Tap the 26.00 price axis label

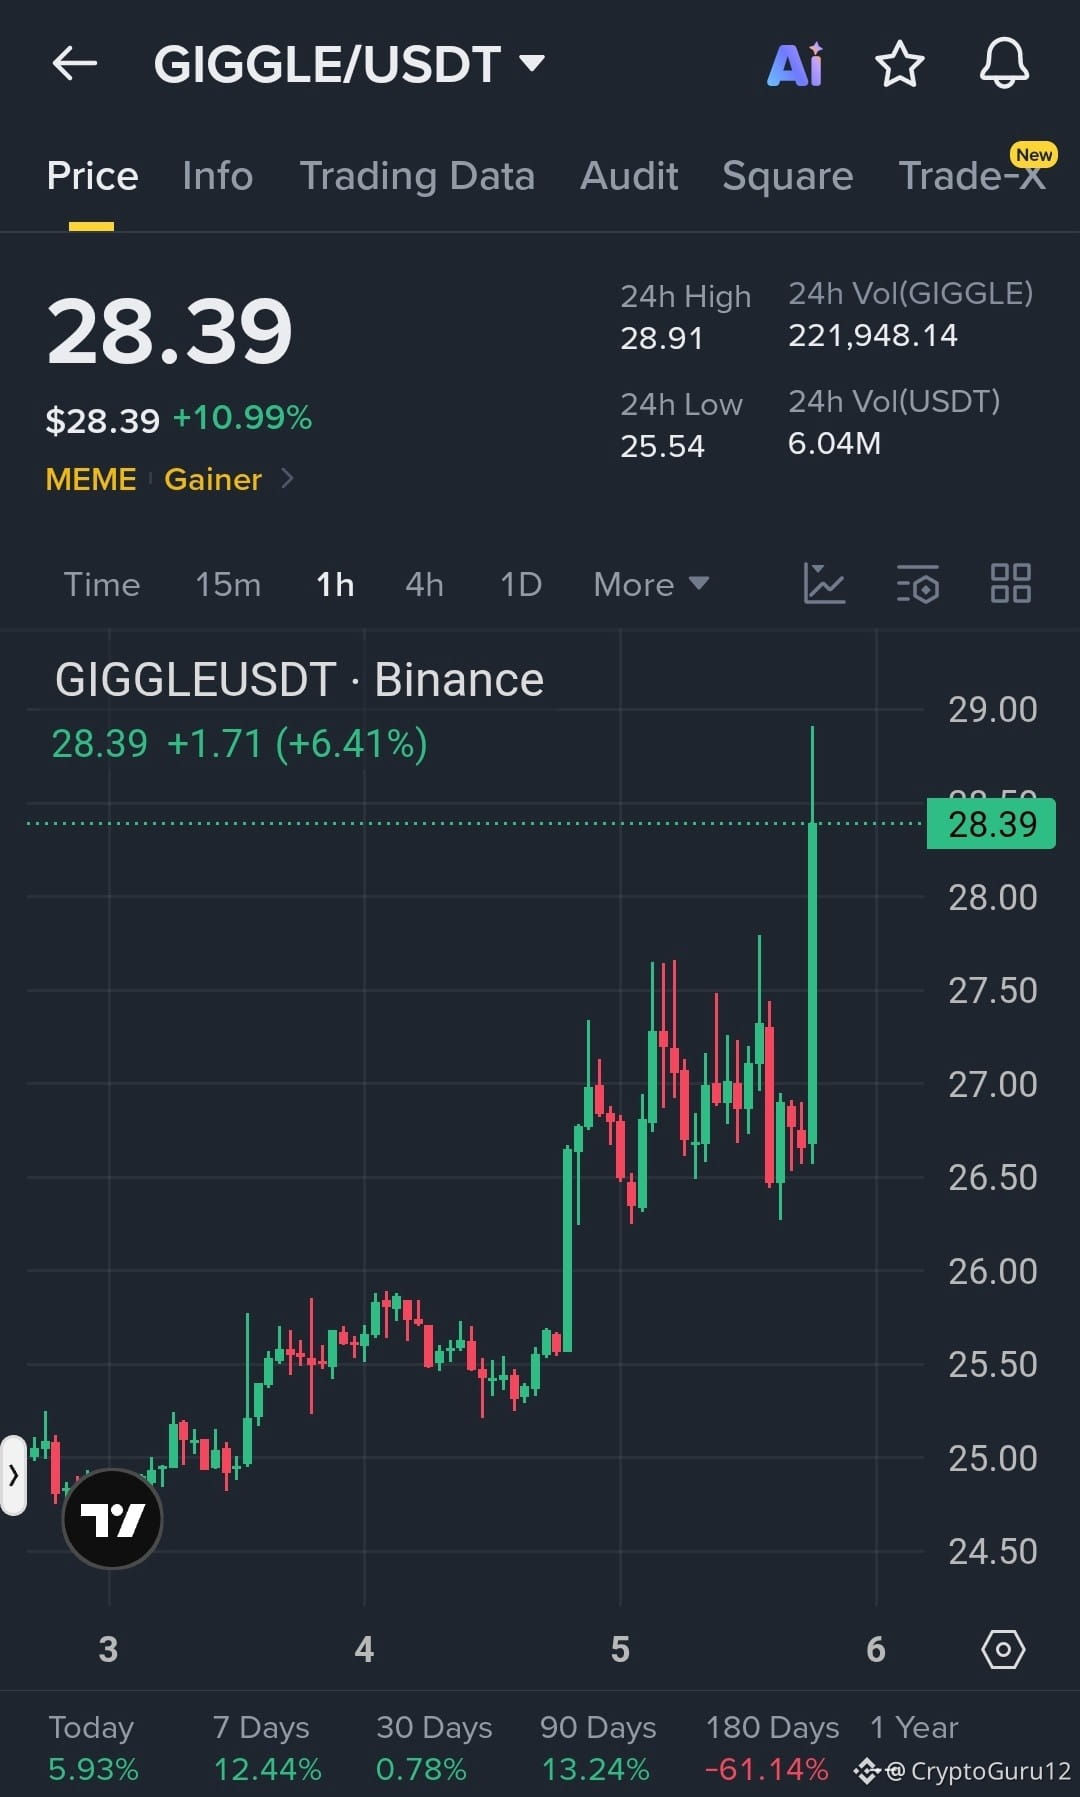coord(992,1271)
